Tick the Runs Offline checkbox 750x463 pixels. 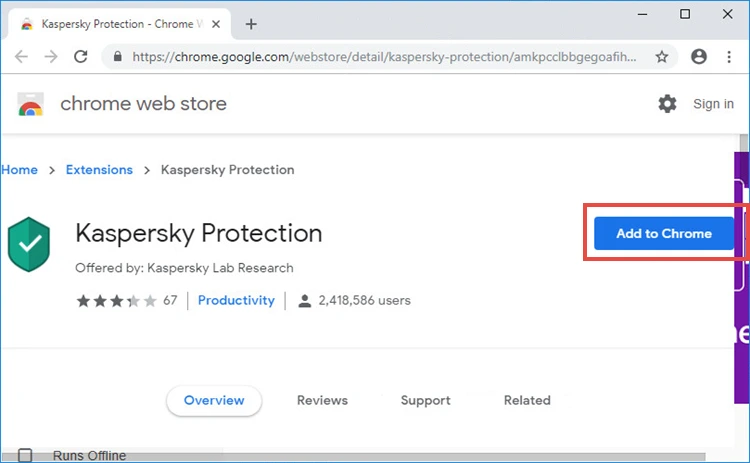click(x=25, y=455)
